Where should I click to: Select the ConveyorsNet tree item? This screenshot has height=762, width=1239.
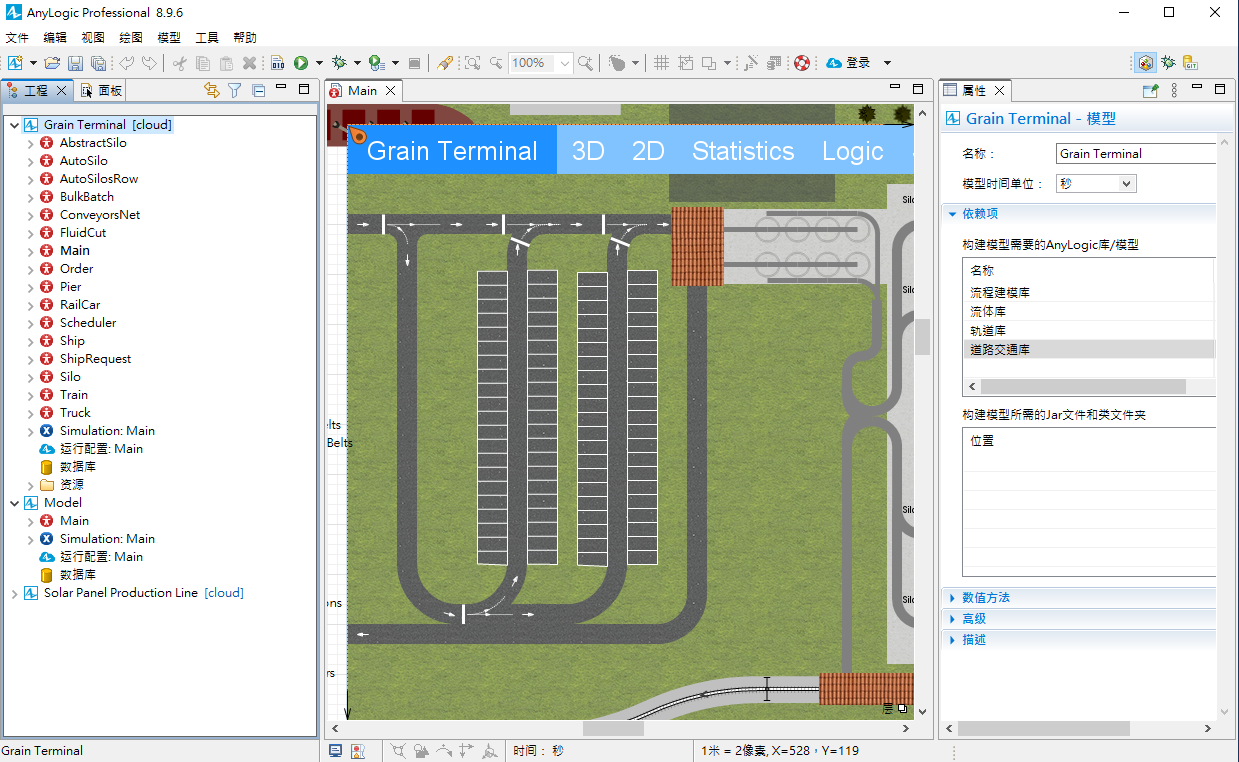[x=100, y=215]
